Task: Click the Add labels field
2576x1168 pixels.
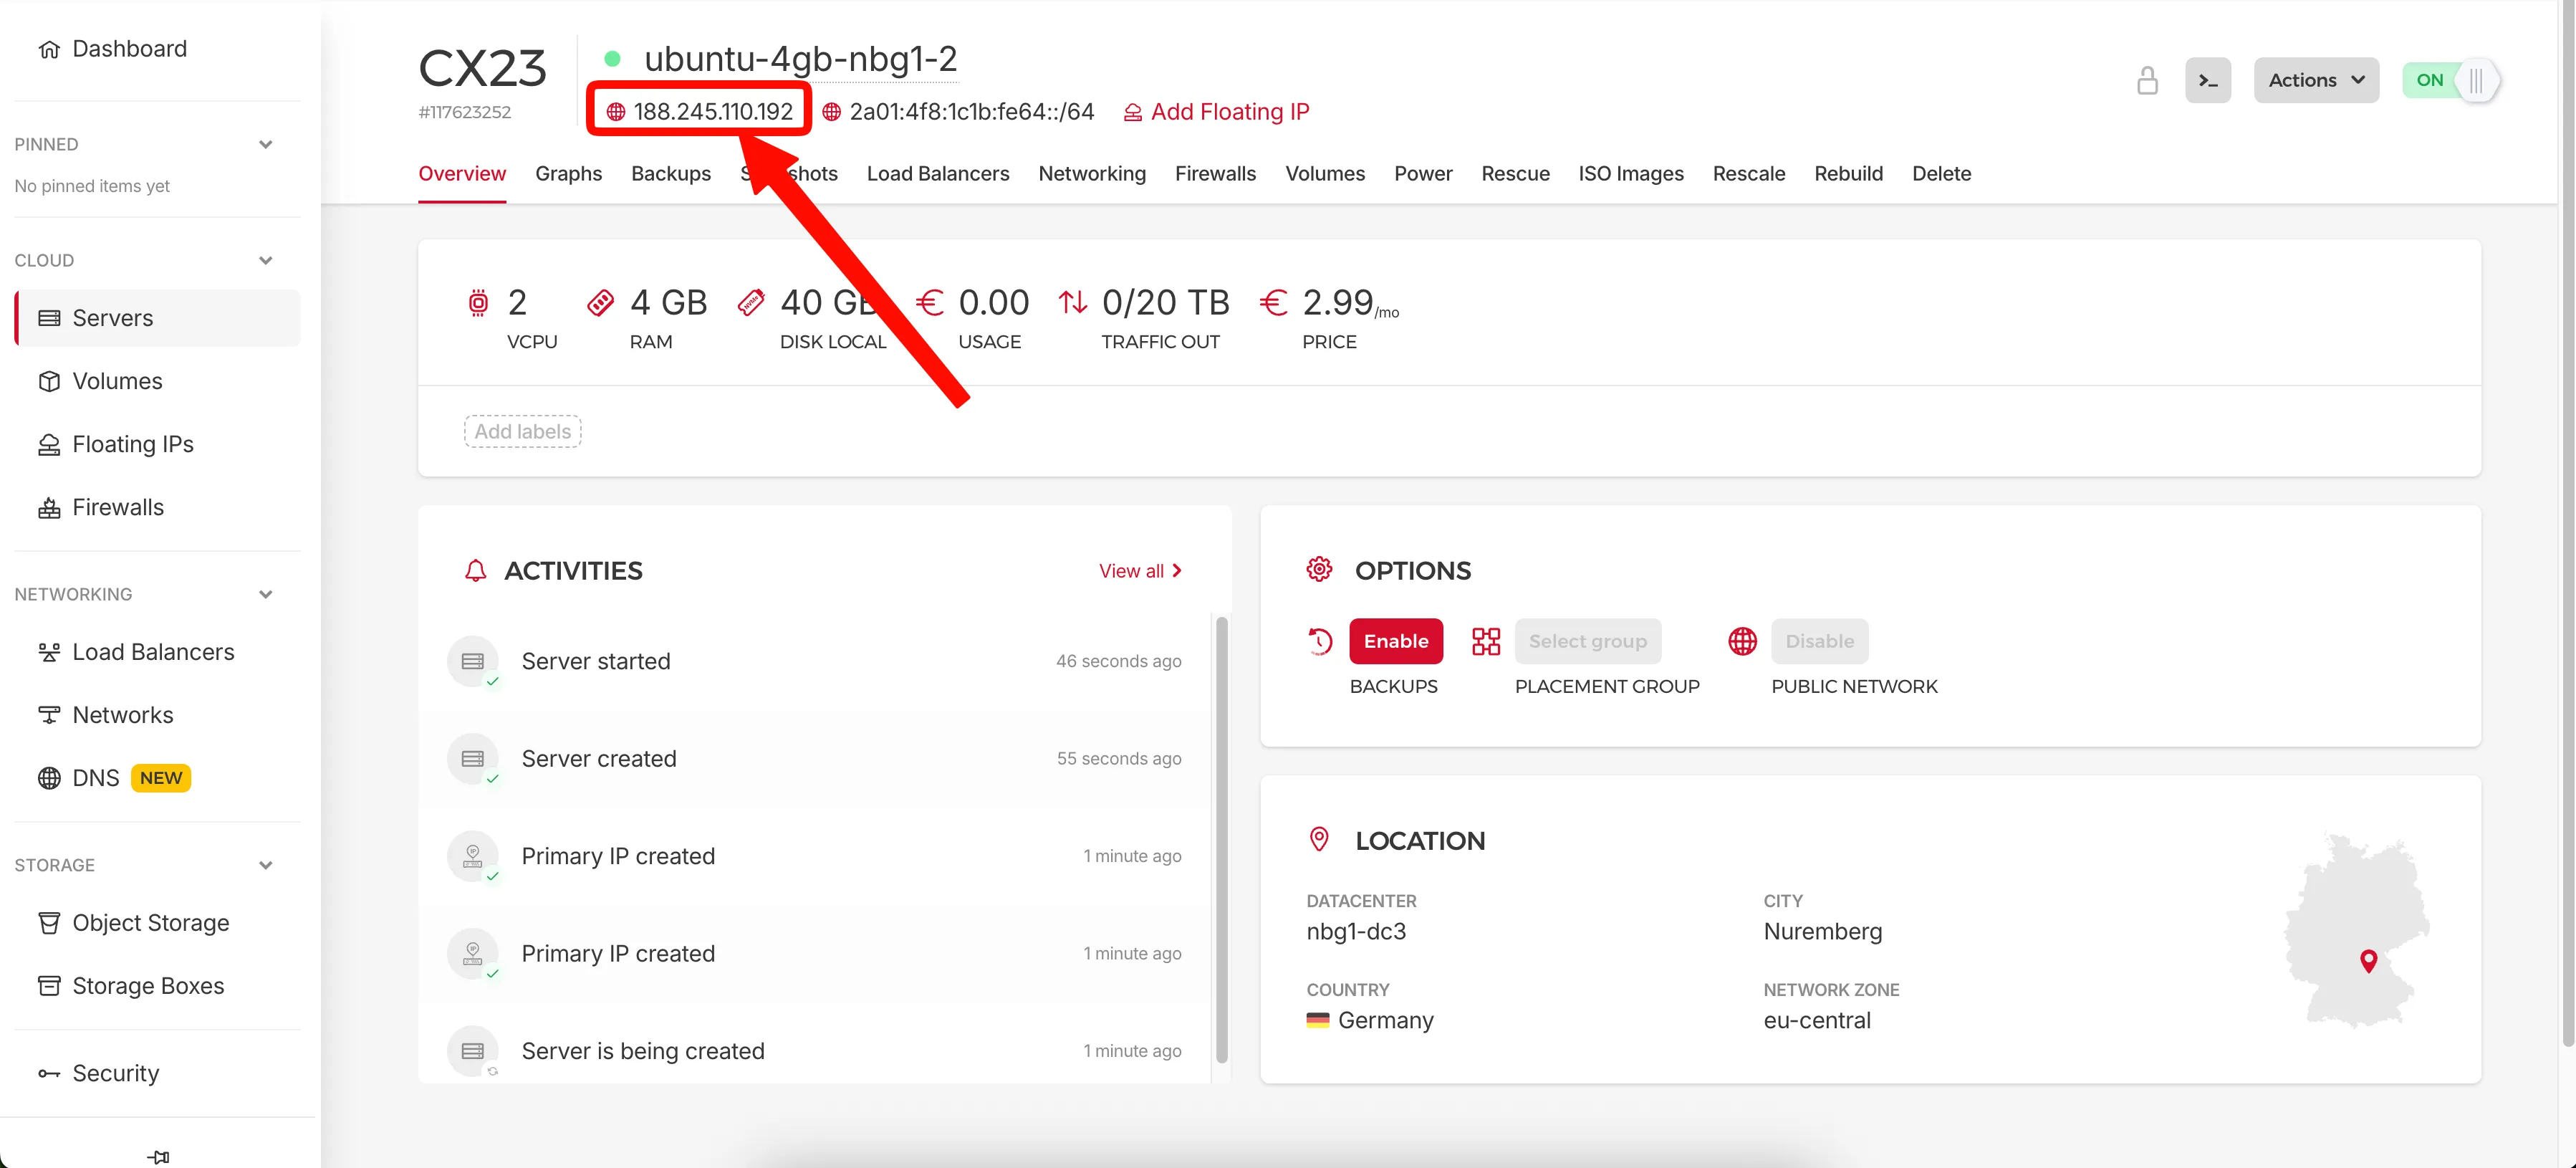Action: tap(522, 431)
